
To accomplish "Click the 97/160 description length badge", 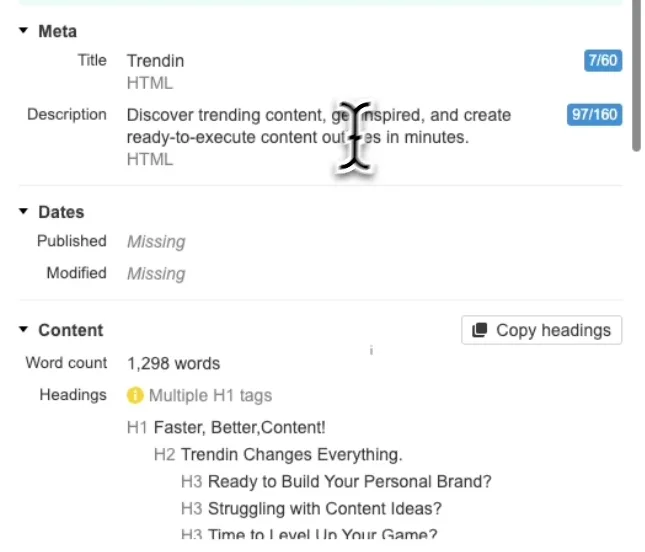I will tap(594, 114).
